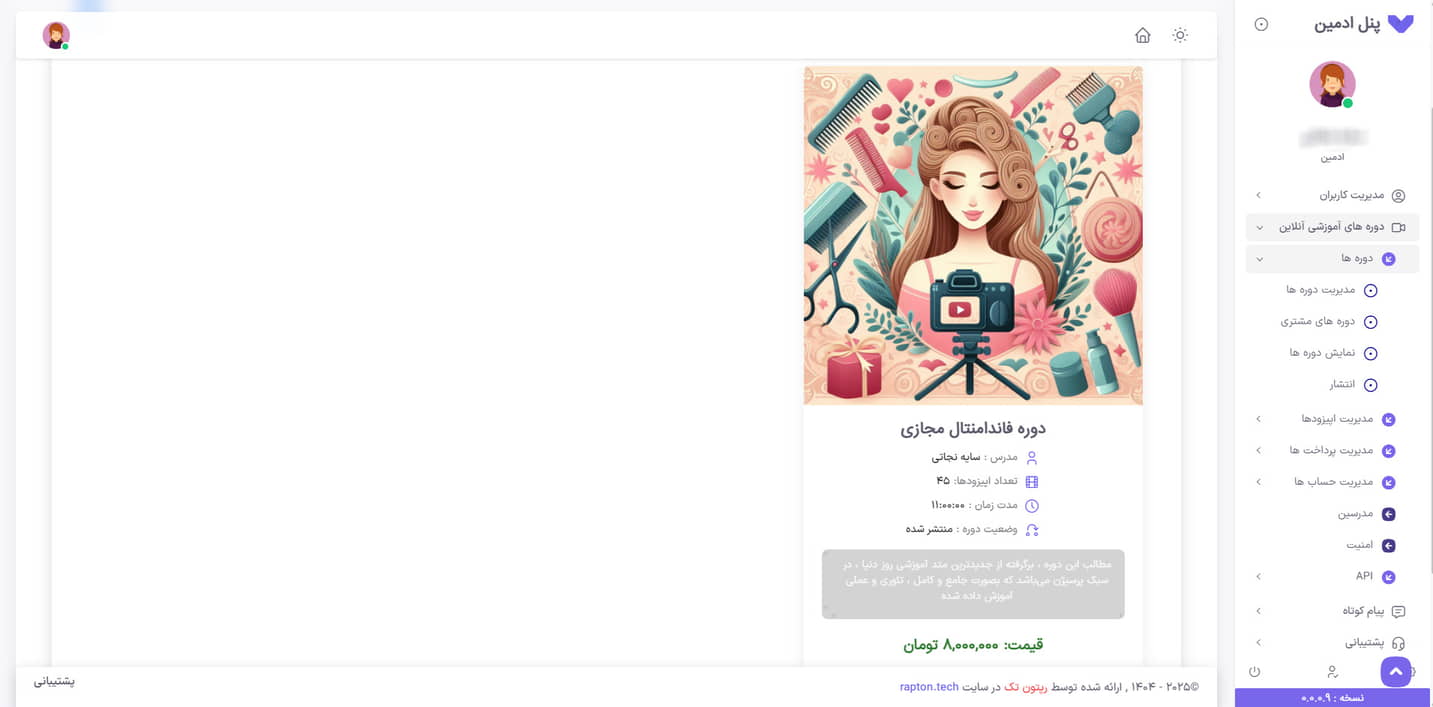Collapse the دوره های آموزشی آنلاین section
1433x707 pixels.
(1332, 227)
